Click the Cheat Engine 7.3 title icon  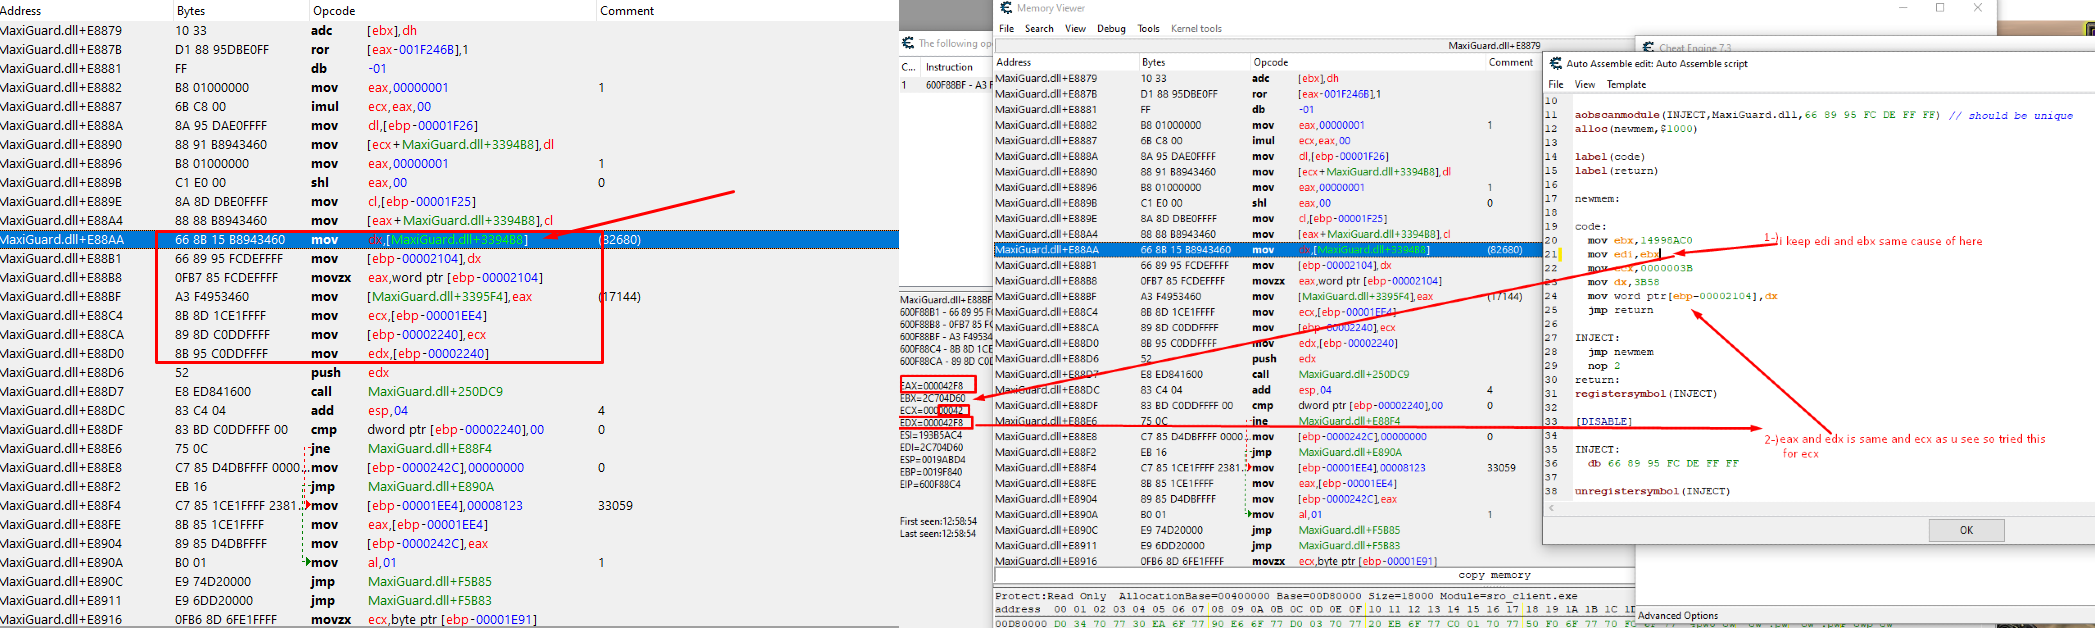(x=1648, y=47)
